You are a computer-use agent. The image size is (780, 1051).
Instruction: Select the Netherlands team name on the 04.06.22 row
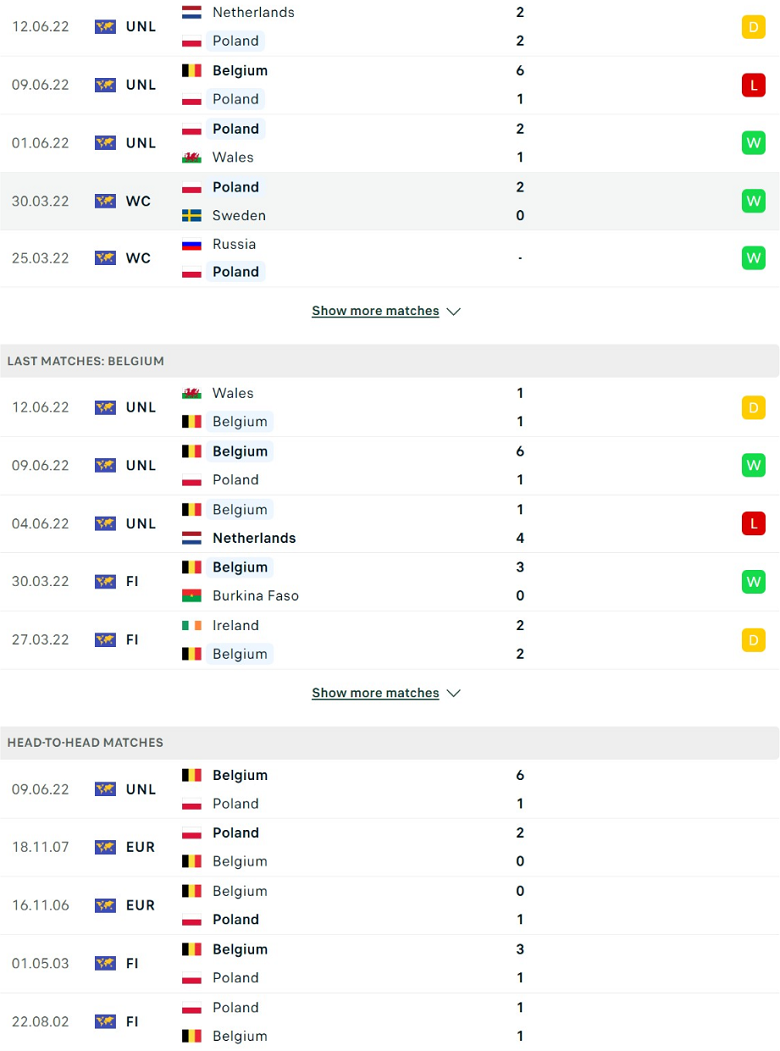[x=254, y=538]
